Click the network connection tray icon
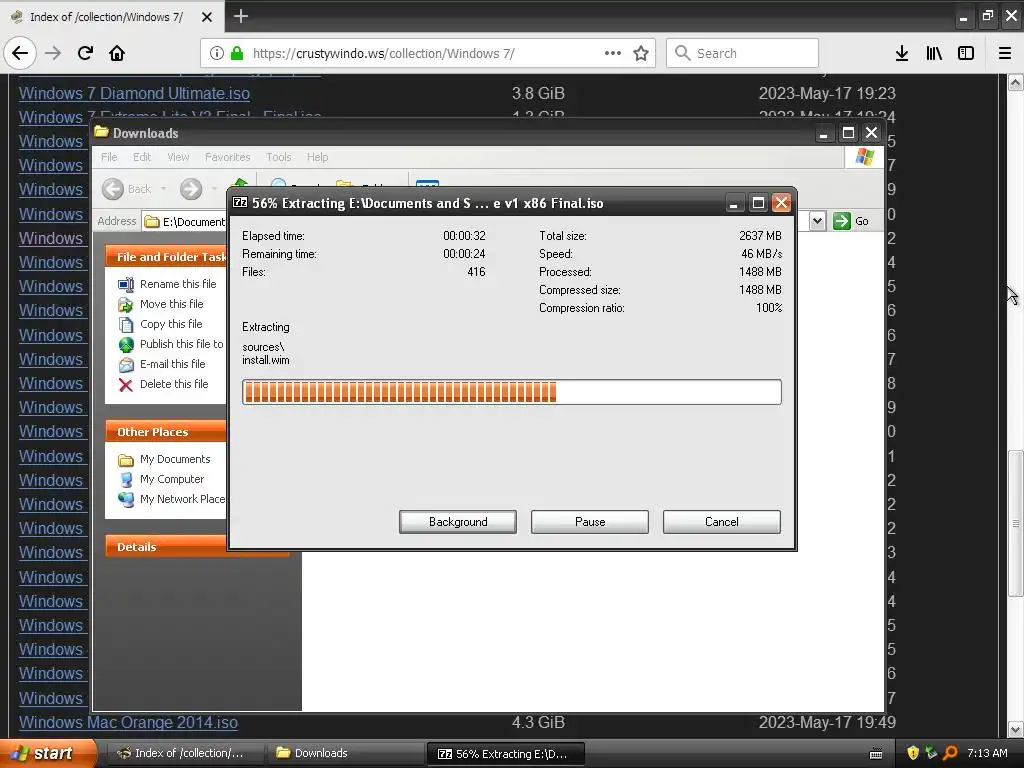Image resolution: width=1024 pixels, height=768 pixels. tap(931, 753)
